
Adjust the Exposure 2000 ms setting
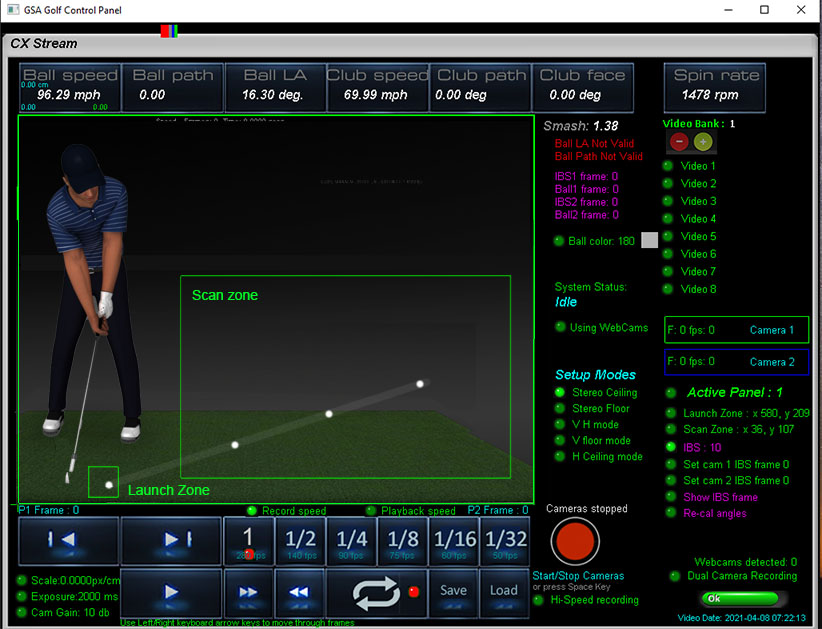[68, 597]
